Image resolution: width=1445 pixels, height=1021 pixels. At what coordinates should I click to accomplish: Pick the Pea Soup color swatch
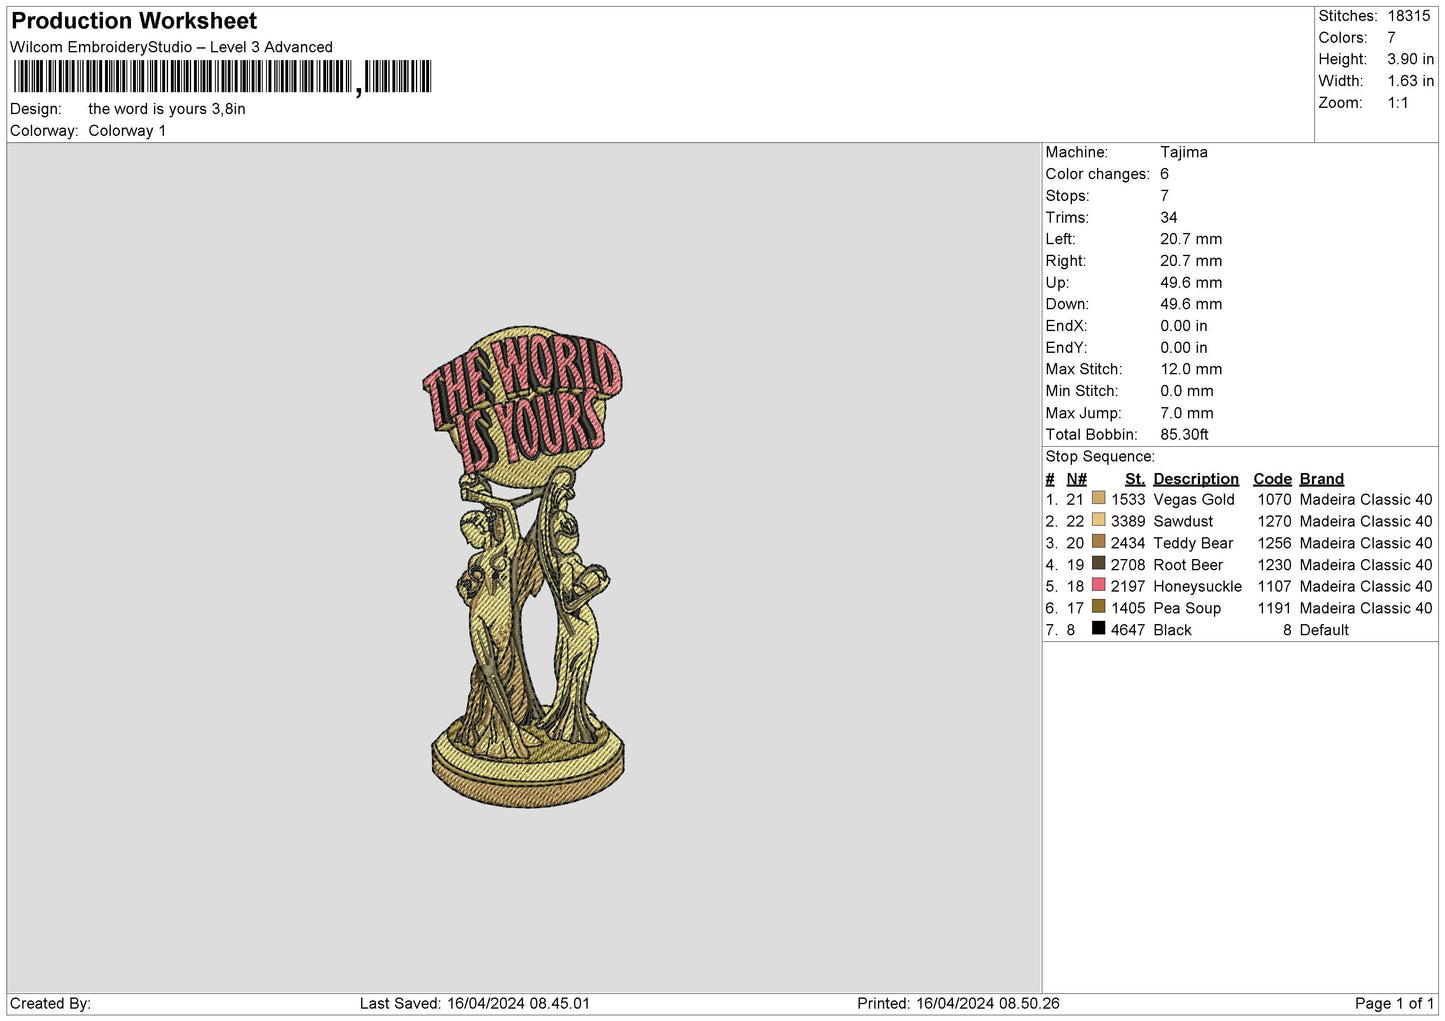[x=1099, y=607]
